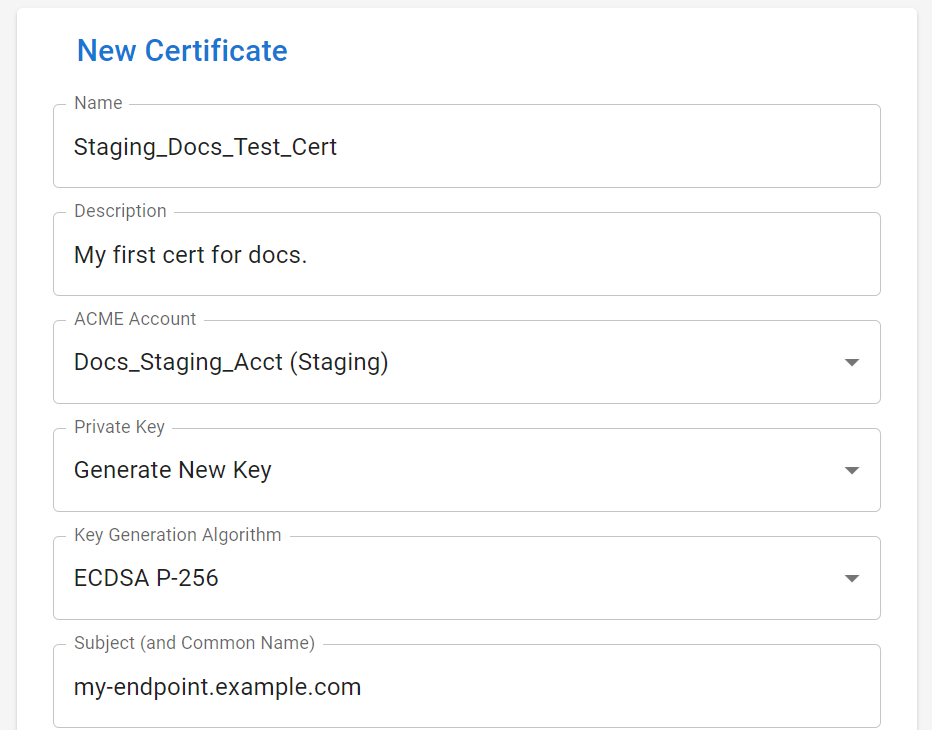The image size is (932, 730).
Task: Focus the ACME Account combo box
Action: pyautogui.click(x=467, y=362)
